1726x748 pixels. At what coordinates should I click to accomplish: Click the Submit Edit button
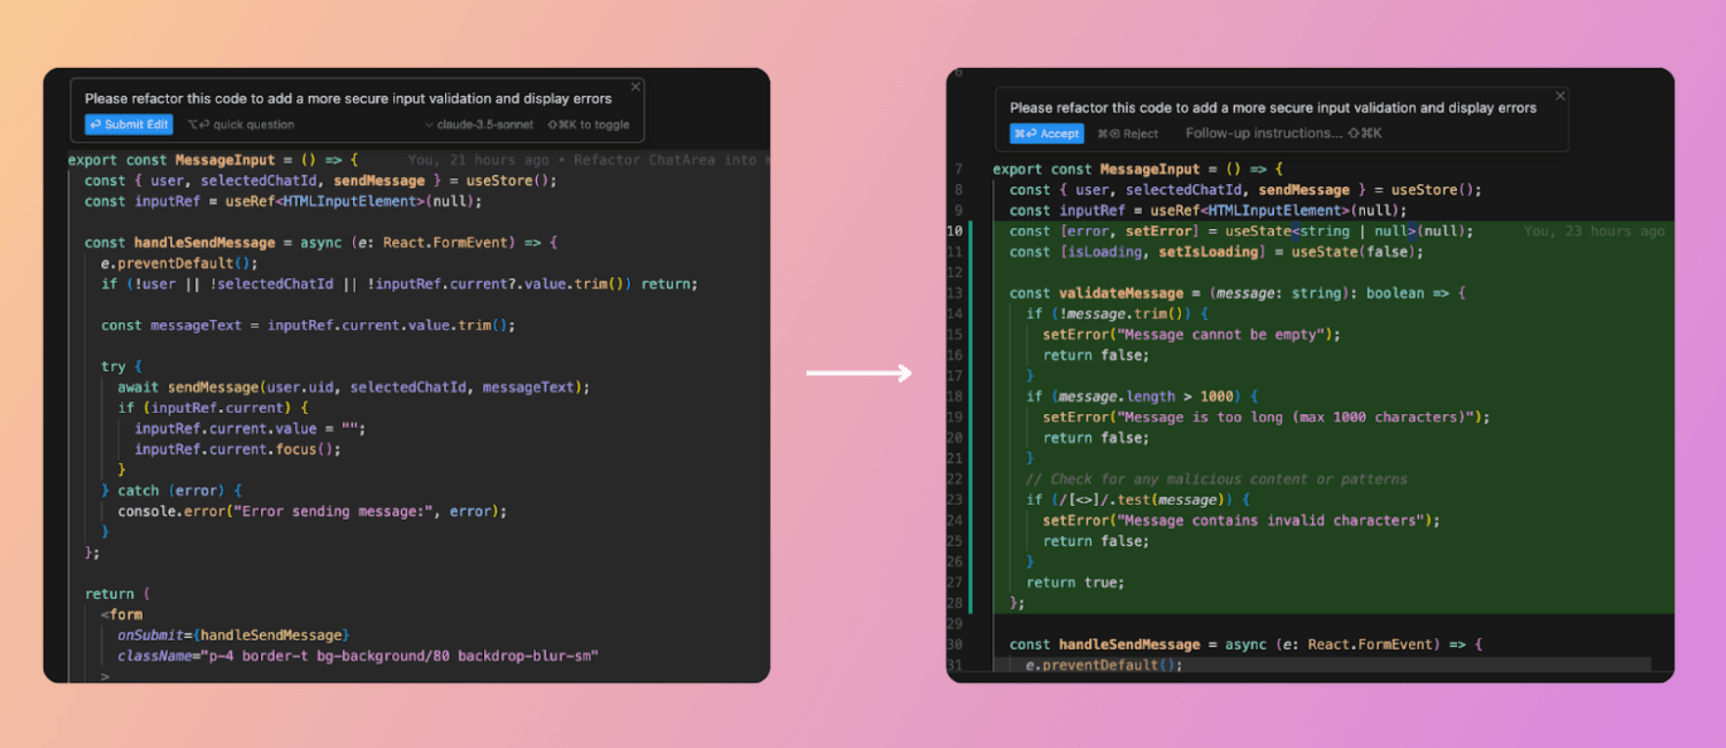point(129,125)
